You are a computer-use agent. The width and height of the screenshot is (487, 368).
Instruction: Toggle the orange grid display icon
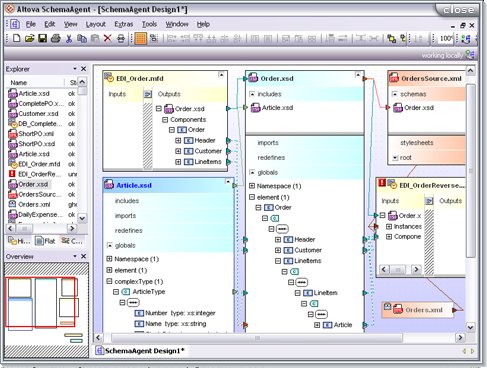[140, 39]
